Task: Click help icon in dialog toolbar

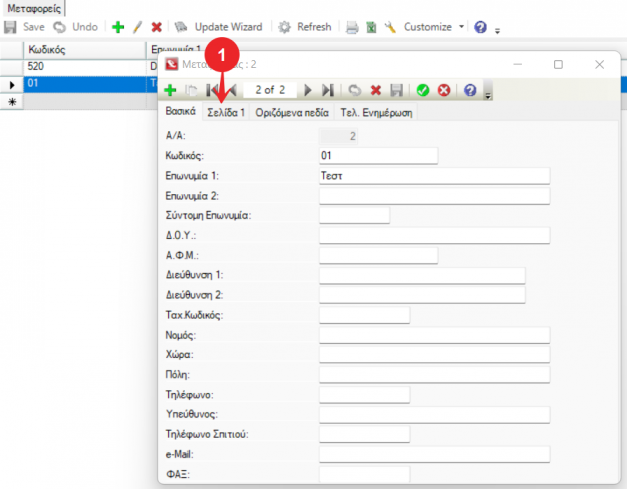Action: (470, 90)
